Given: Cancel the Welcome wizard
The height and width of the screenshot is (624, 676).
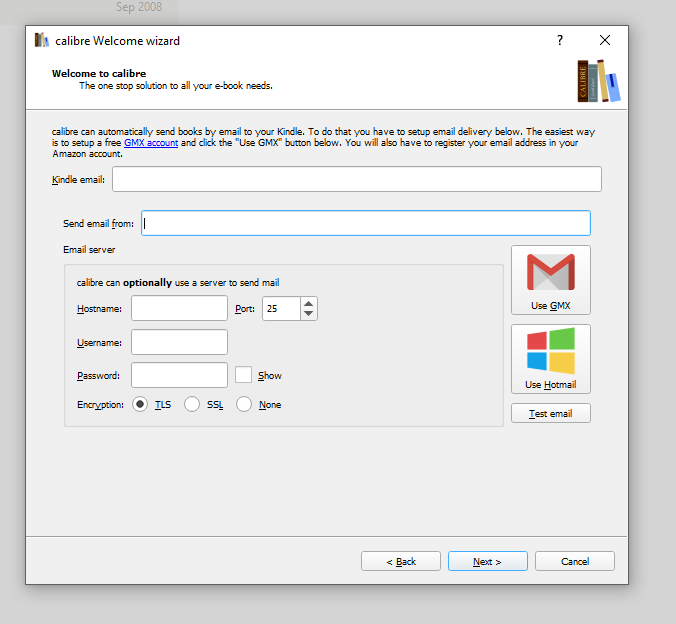Looking at the screenshot, I should click(x=575, y=561).
